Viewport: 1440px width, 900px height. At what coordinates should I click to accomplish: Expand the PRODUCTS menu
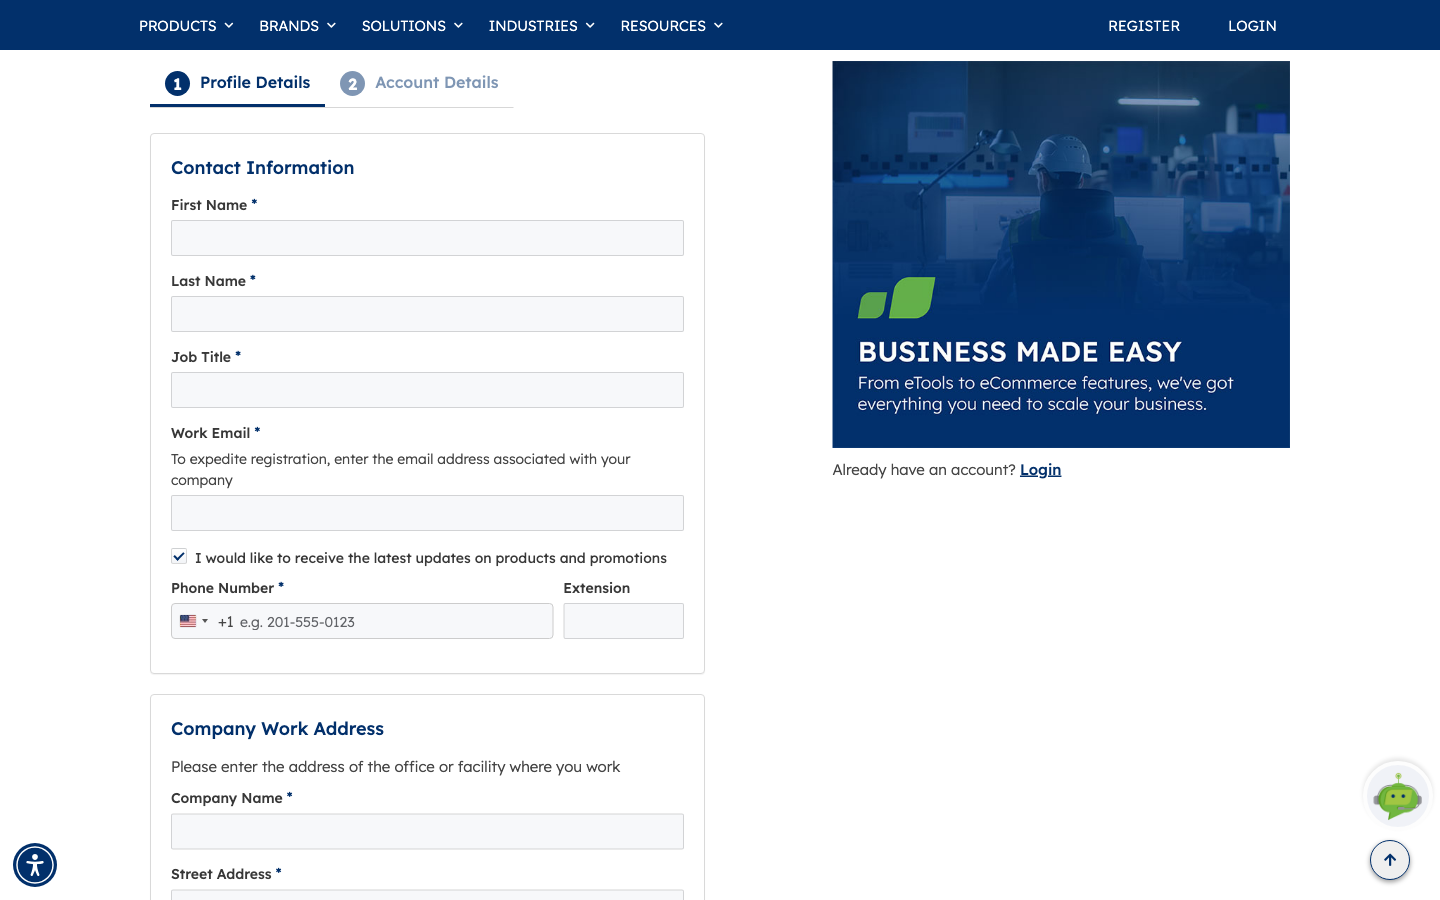(186, 26)
